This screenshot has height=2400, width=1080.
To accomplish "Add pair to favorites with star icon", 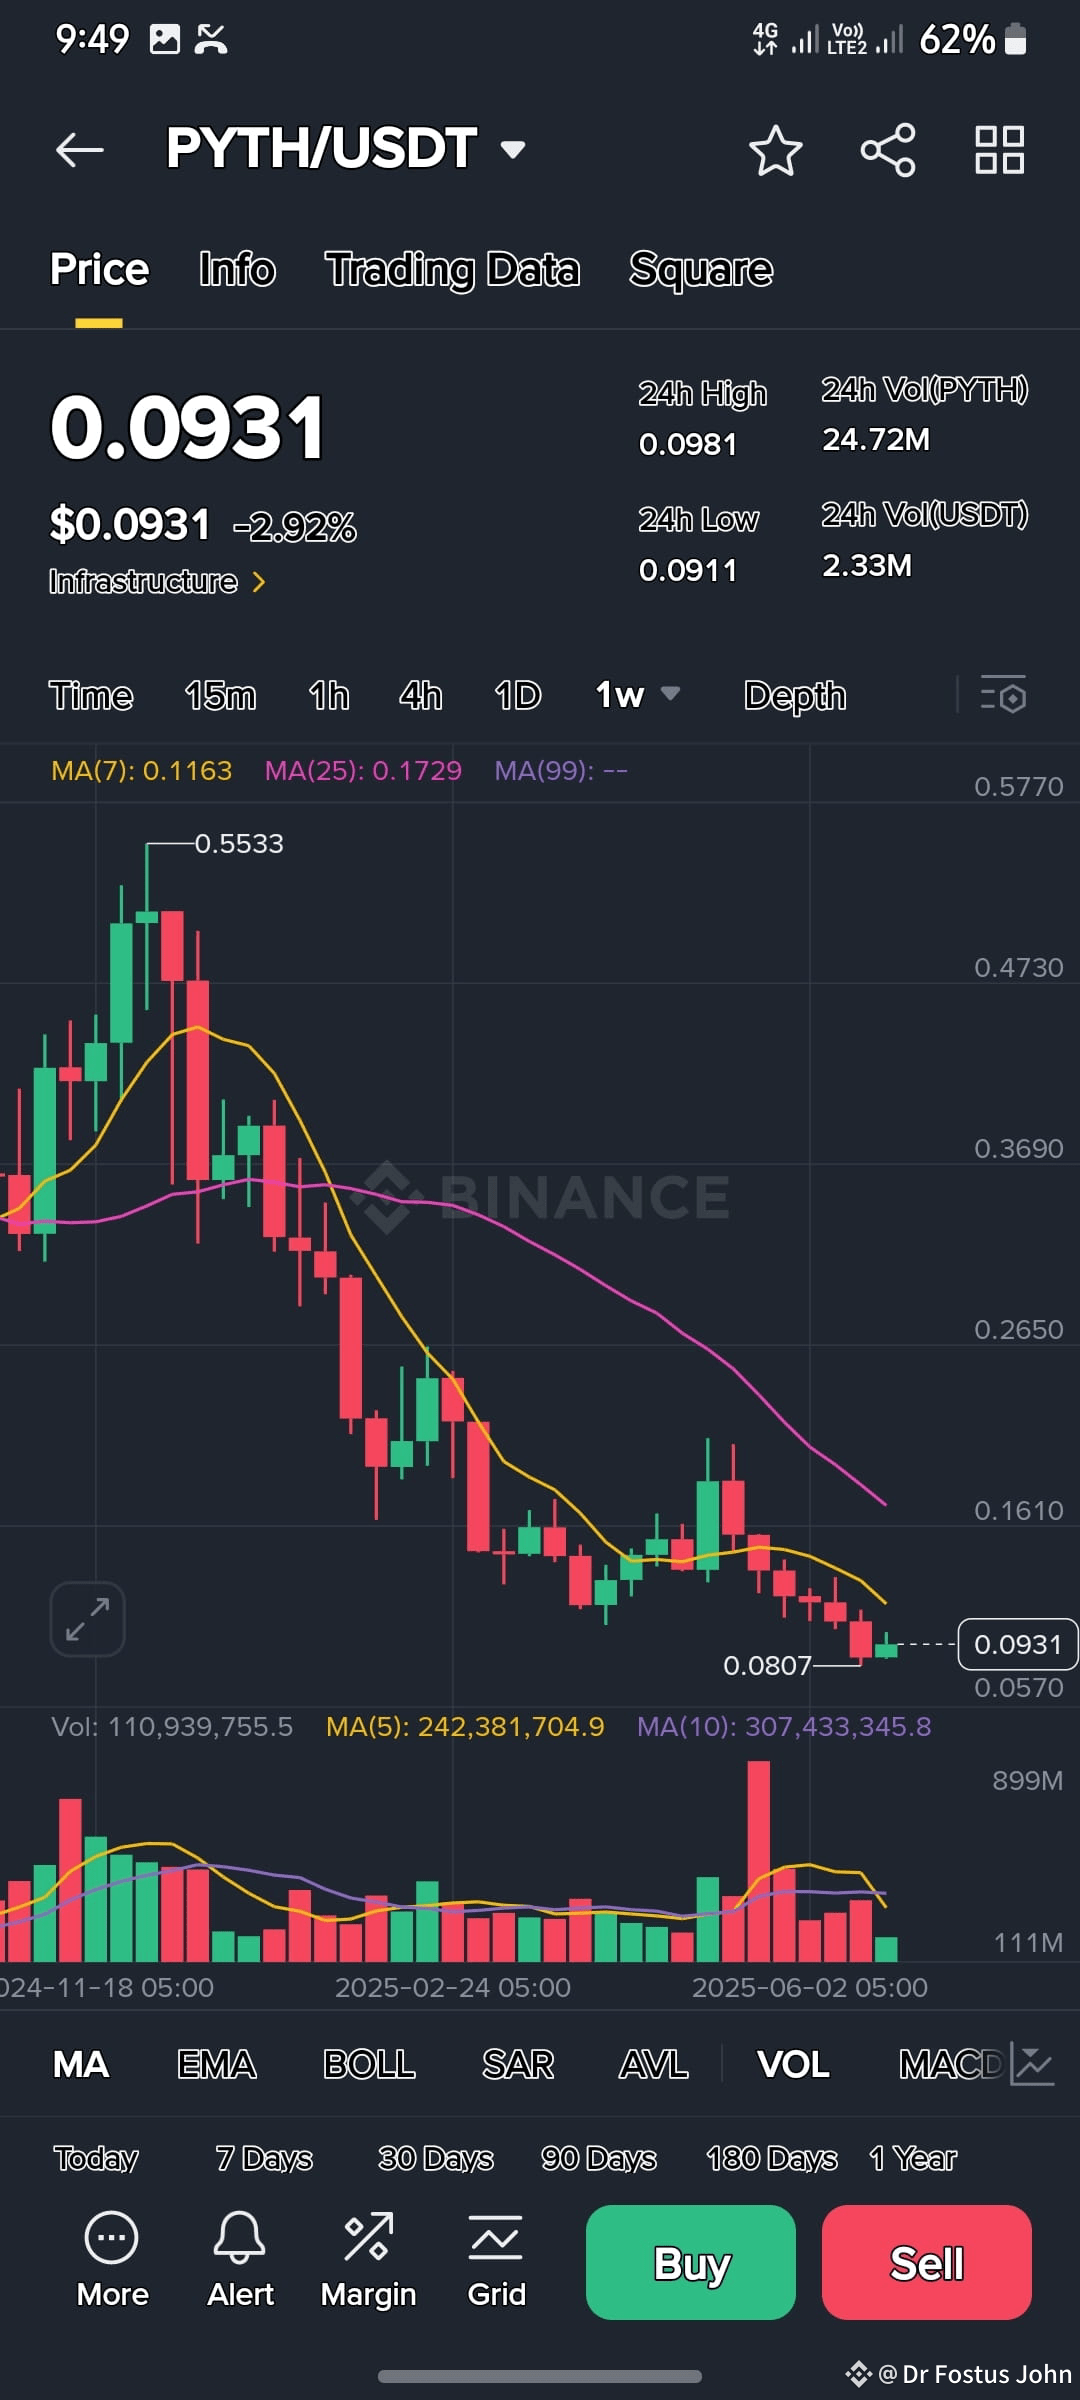I will pyautogui.click(x=775, y=150).
